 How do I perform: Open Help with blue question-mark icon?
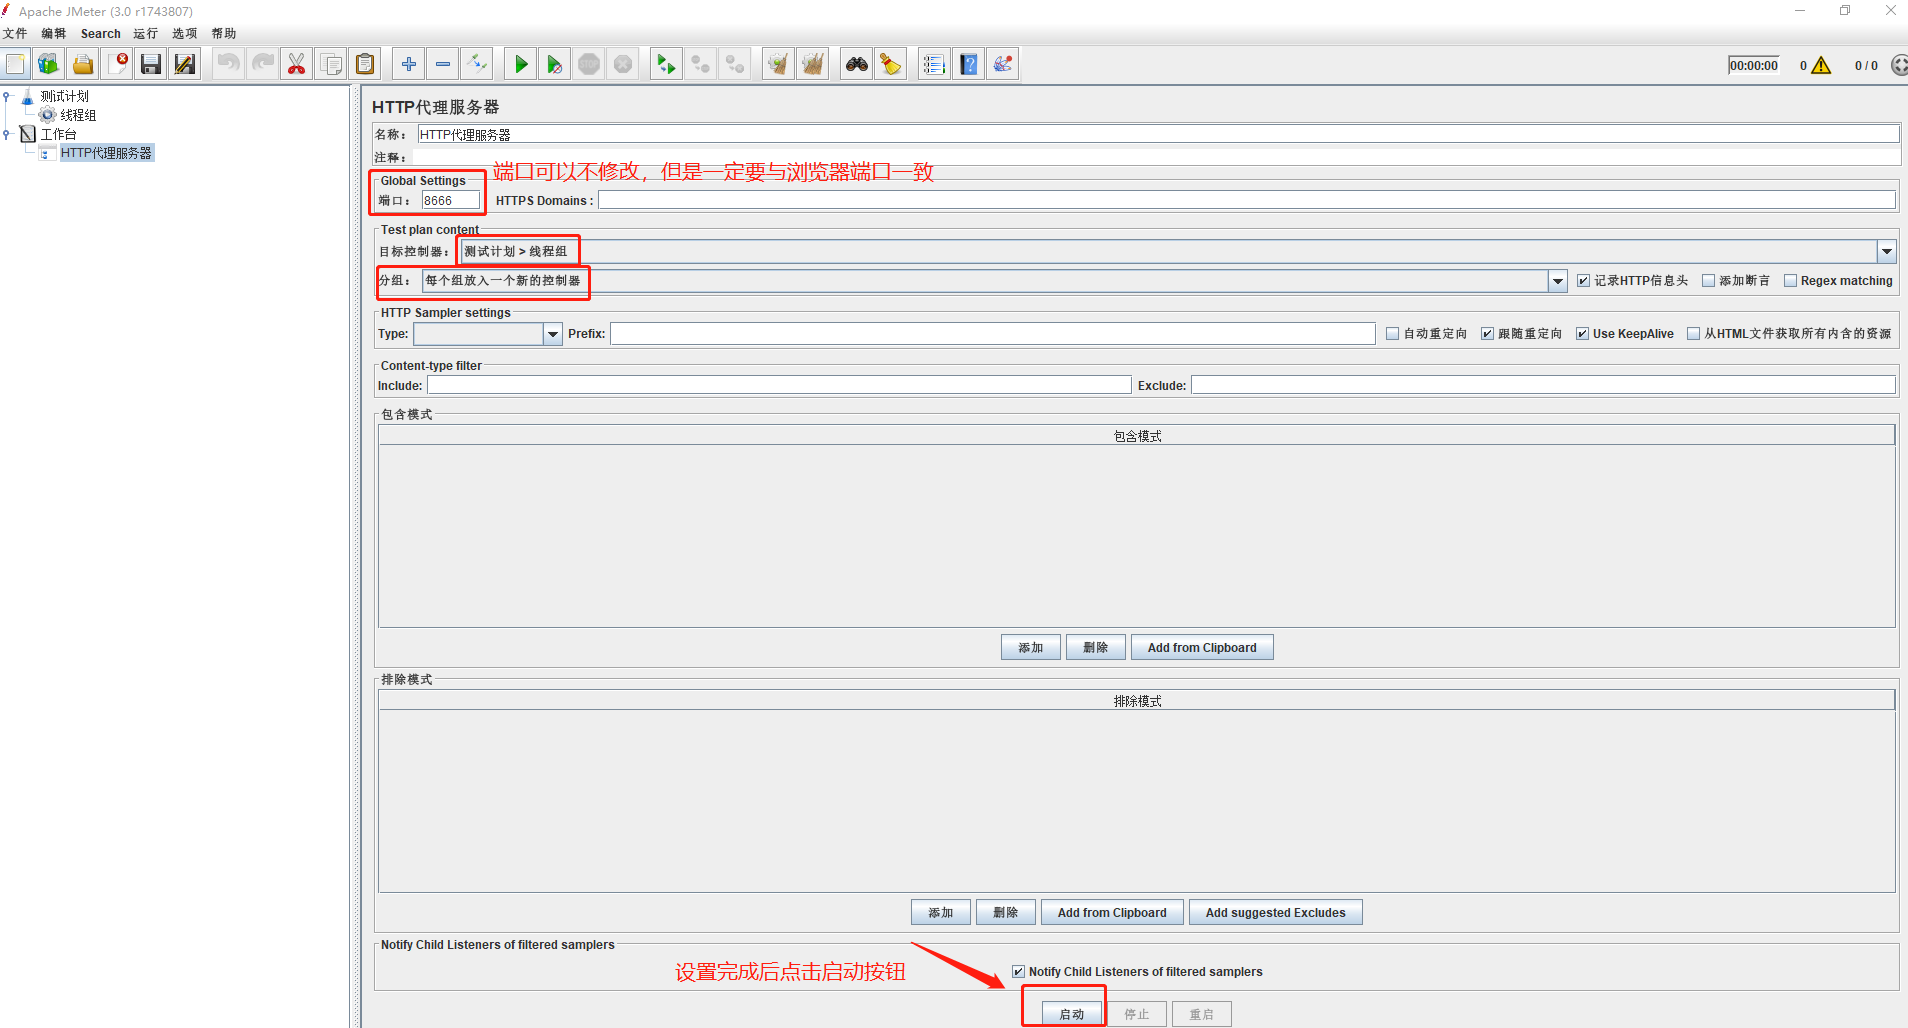[968, 65]
